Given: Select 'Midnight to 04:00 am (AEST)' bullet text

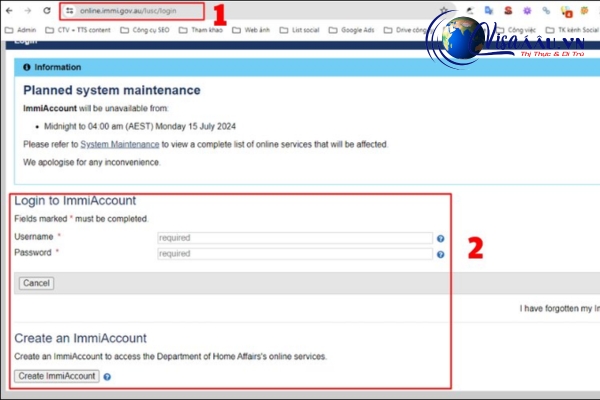Looking at the screenshot, I should coord(99,127).
